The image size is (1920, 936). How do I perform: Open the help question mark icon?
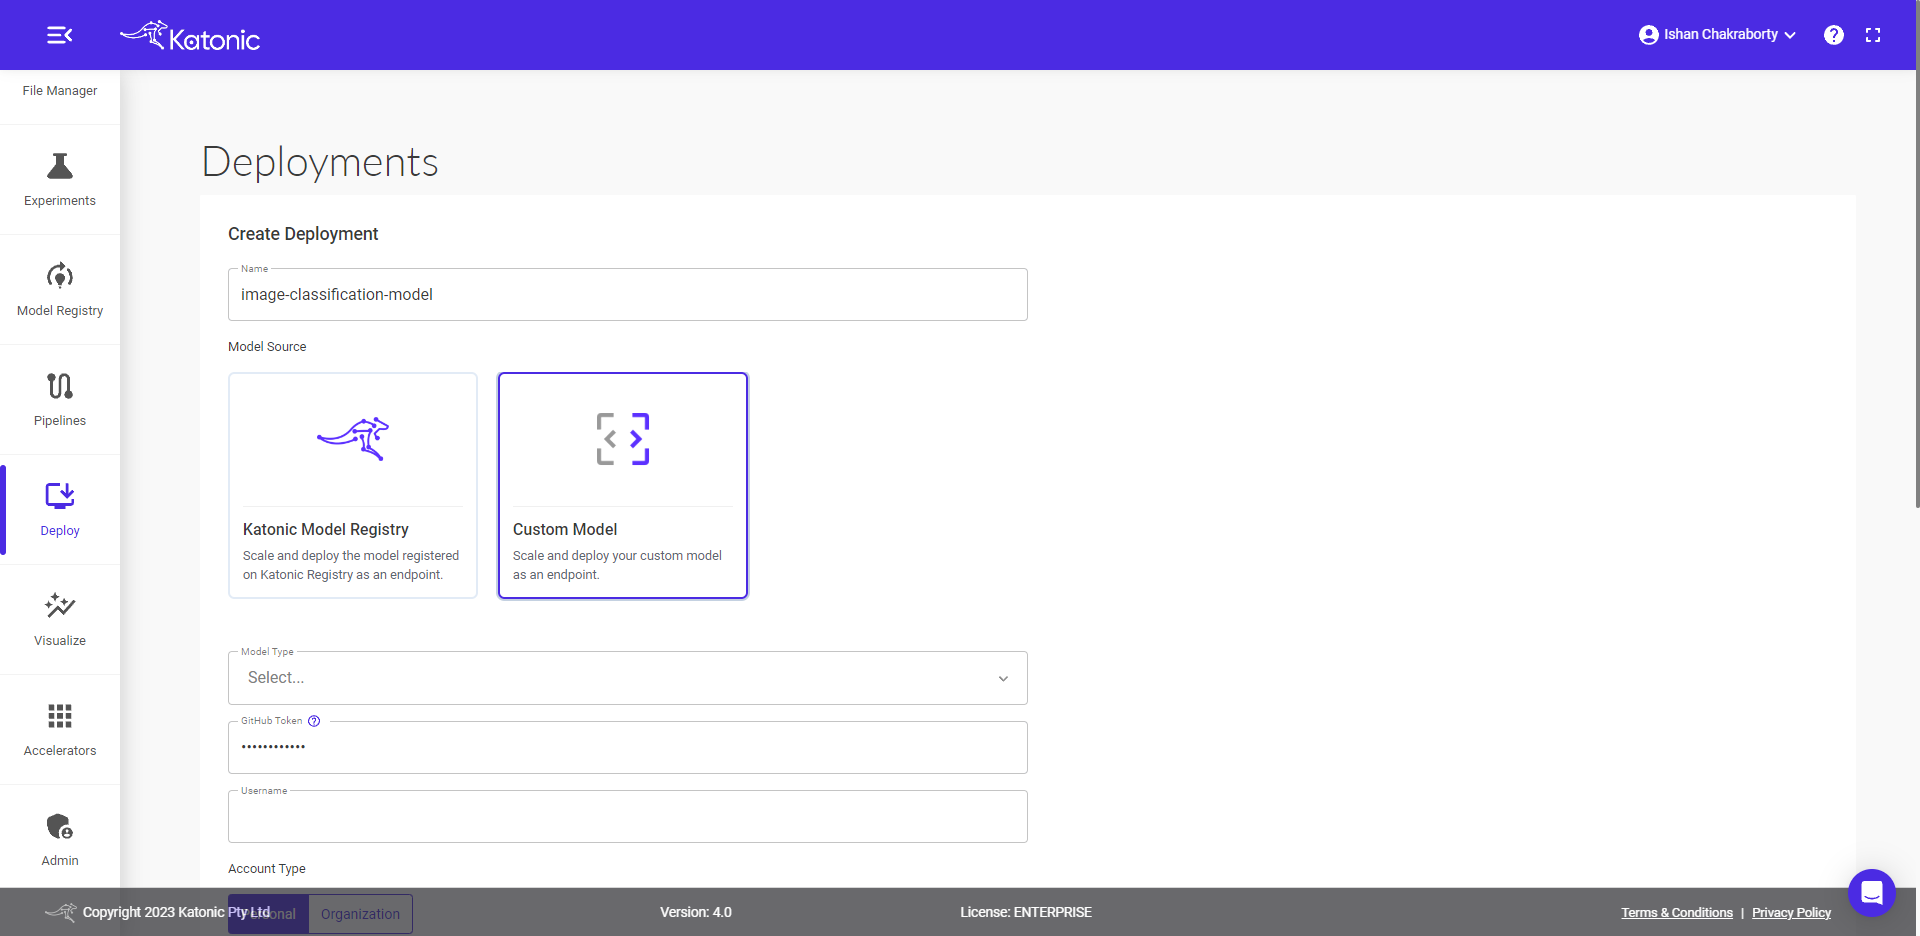pos(1833,35)
